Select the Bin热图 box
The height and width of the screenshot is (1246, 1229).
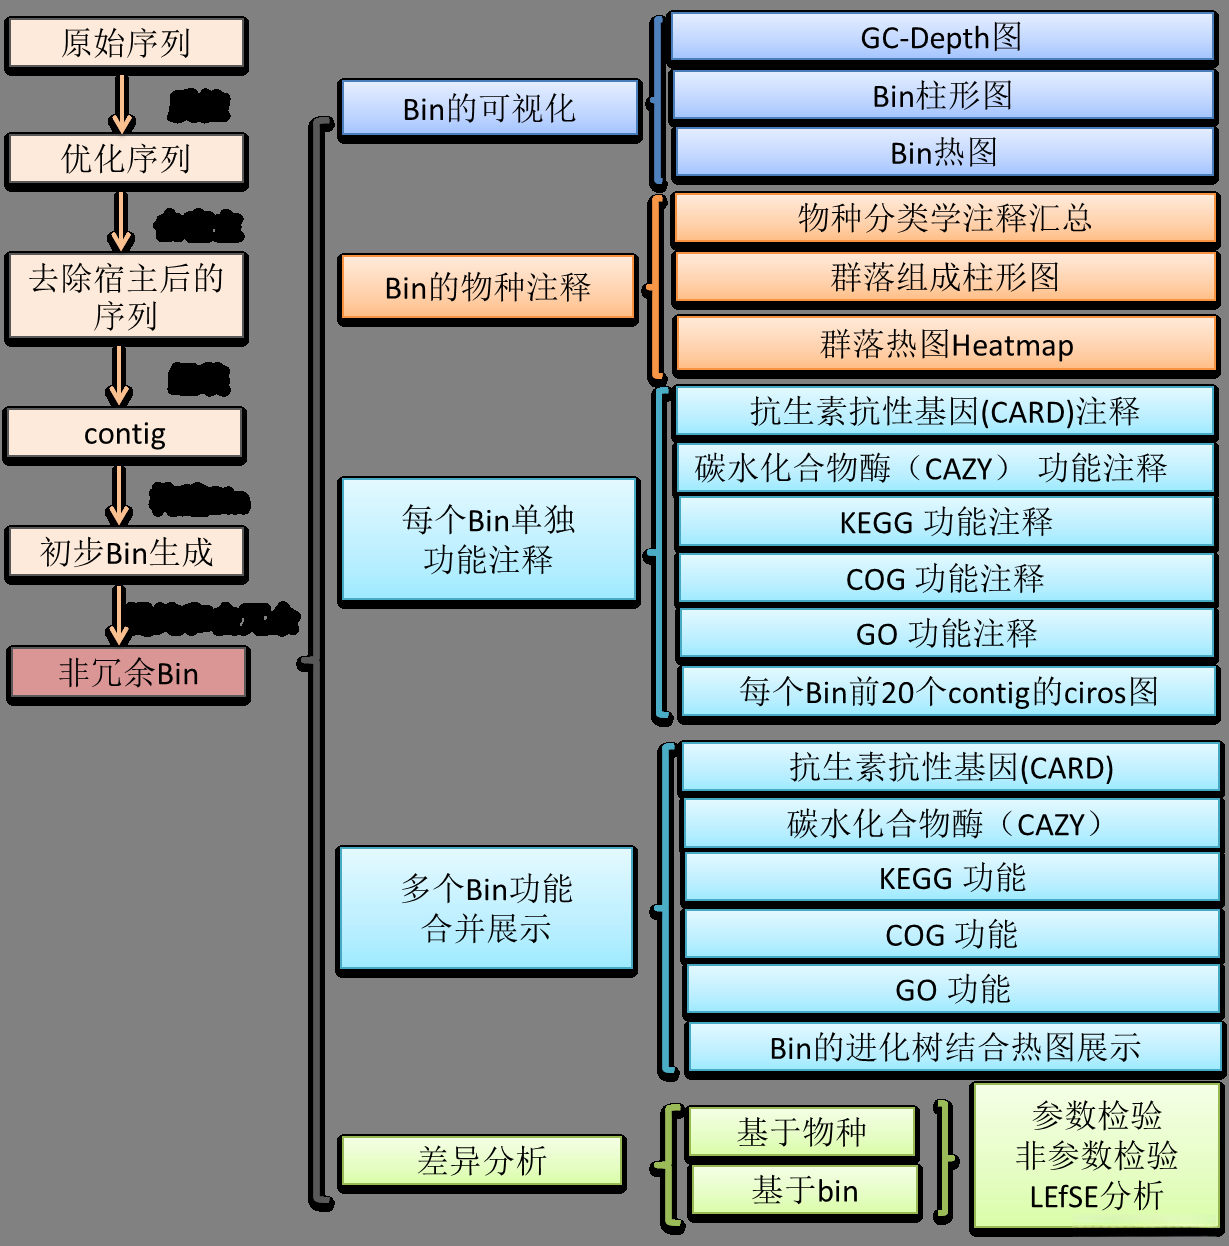pos(944,152)
